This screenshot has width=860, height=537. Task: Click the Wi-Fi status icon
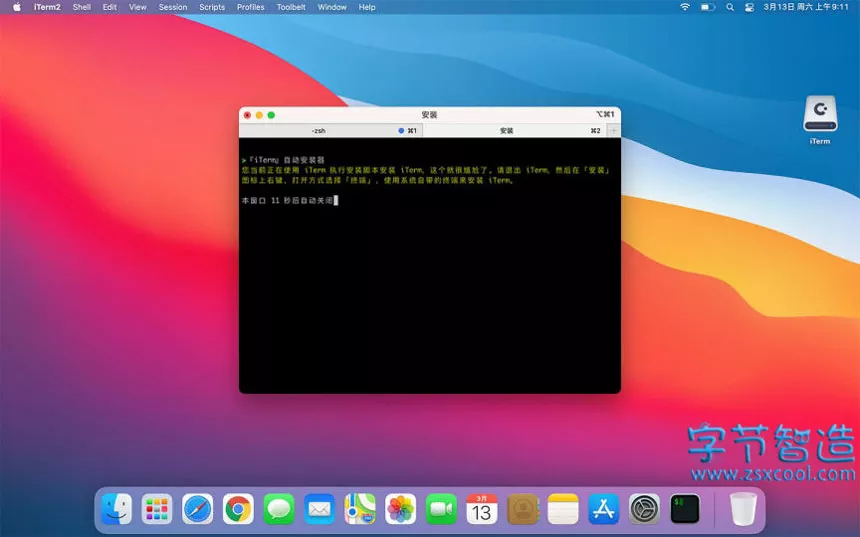(x=684, y=7)
